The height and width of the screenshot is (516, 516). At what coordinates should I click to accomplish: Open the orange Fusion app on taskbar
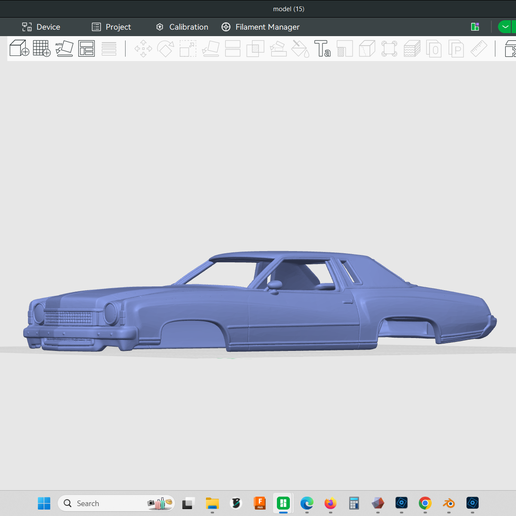(260, 503)
